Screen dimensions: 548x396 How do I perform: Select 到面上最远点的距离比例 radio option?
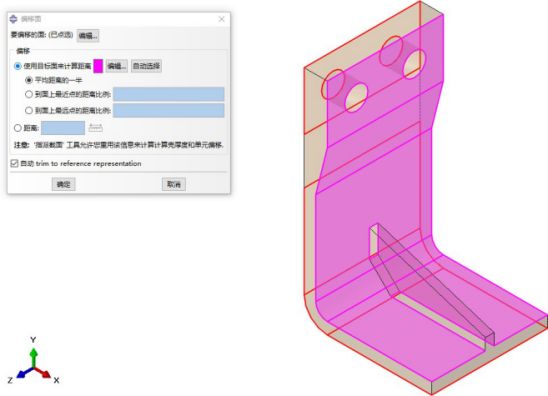pos(29,110)
